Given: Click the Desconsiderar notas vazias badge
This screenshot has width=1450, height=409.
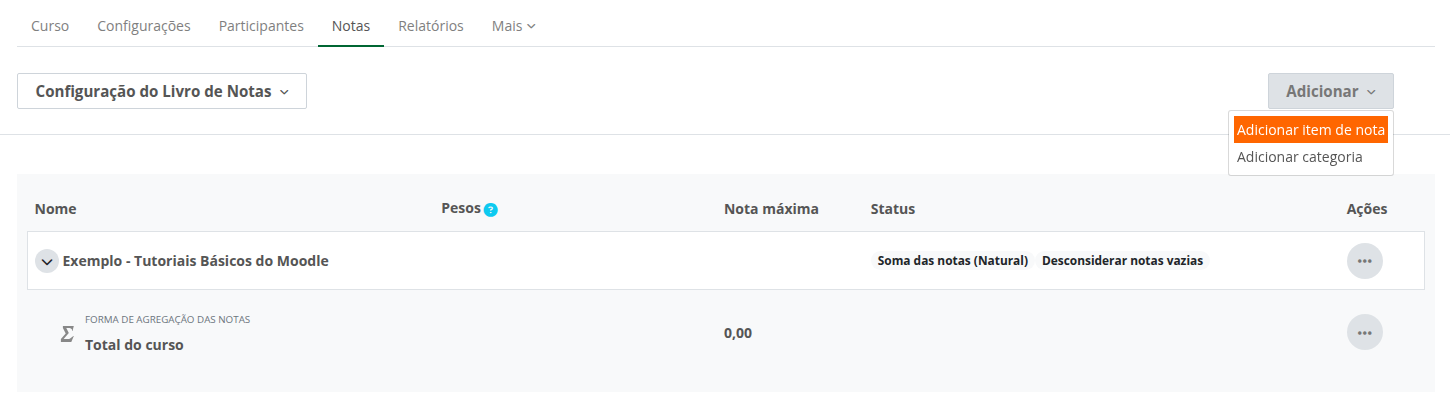Looking at the screenshot, I should pos(1123,261).
